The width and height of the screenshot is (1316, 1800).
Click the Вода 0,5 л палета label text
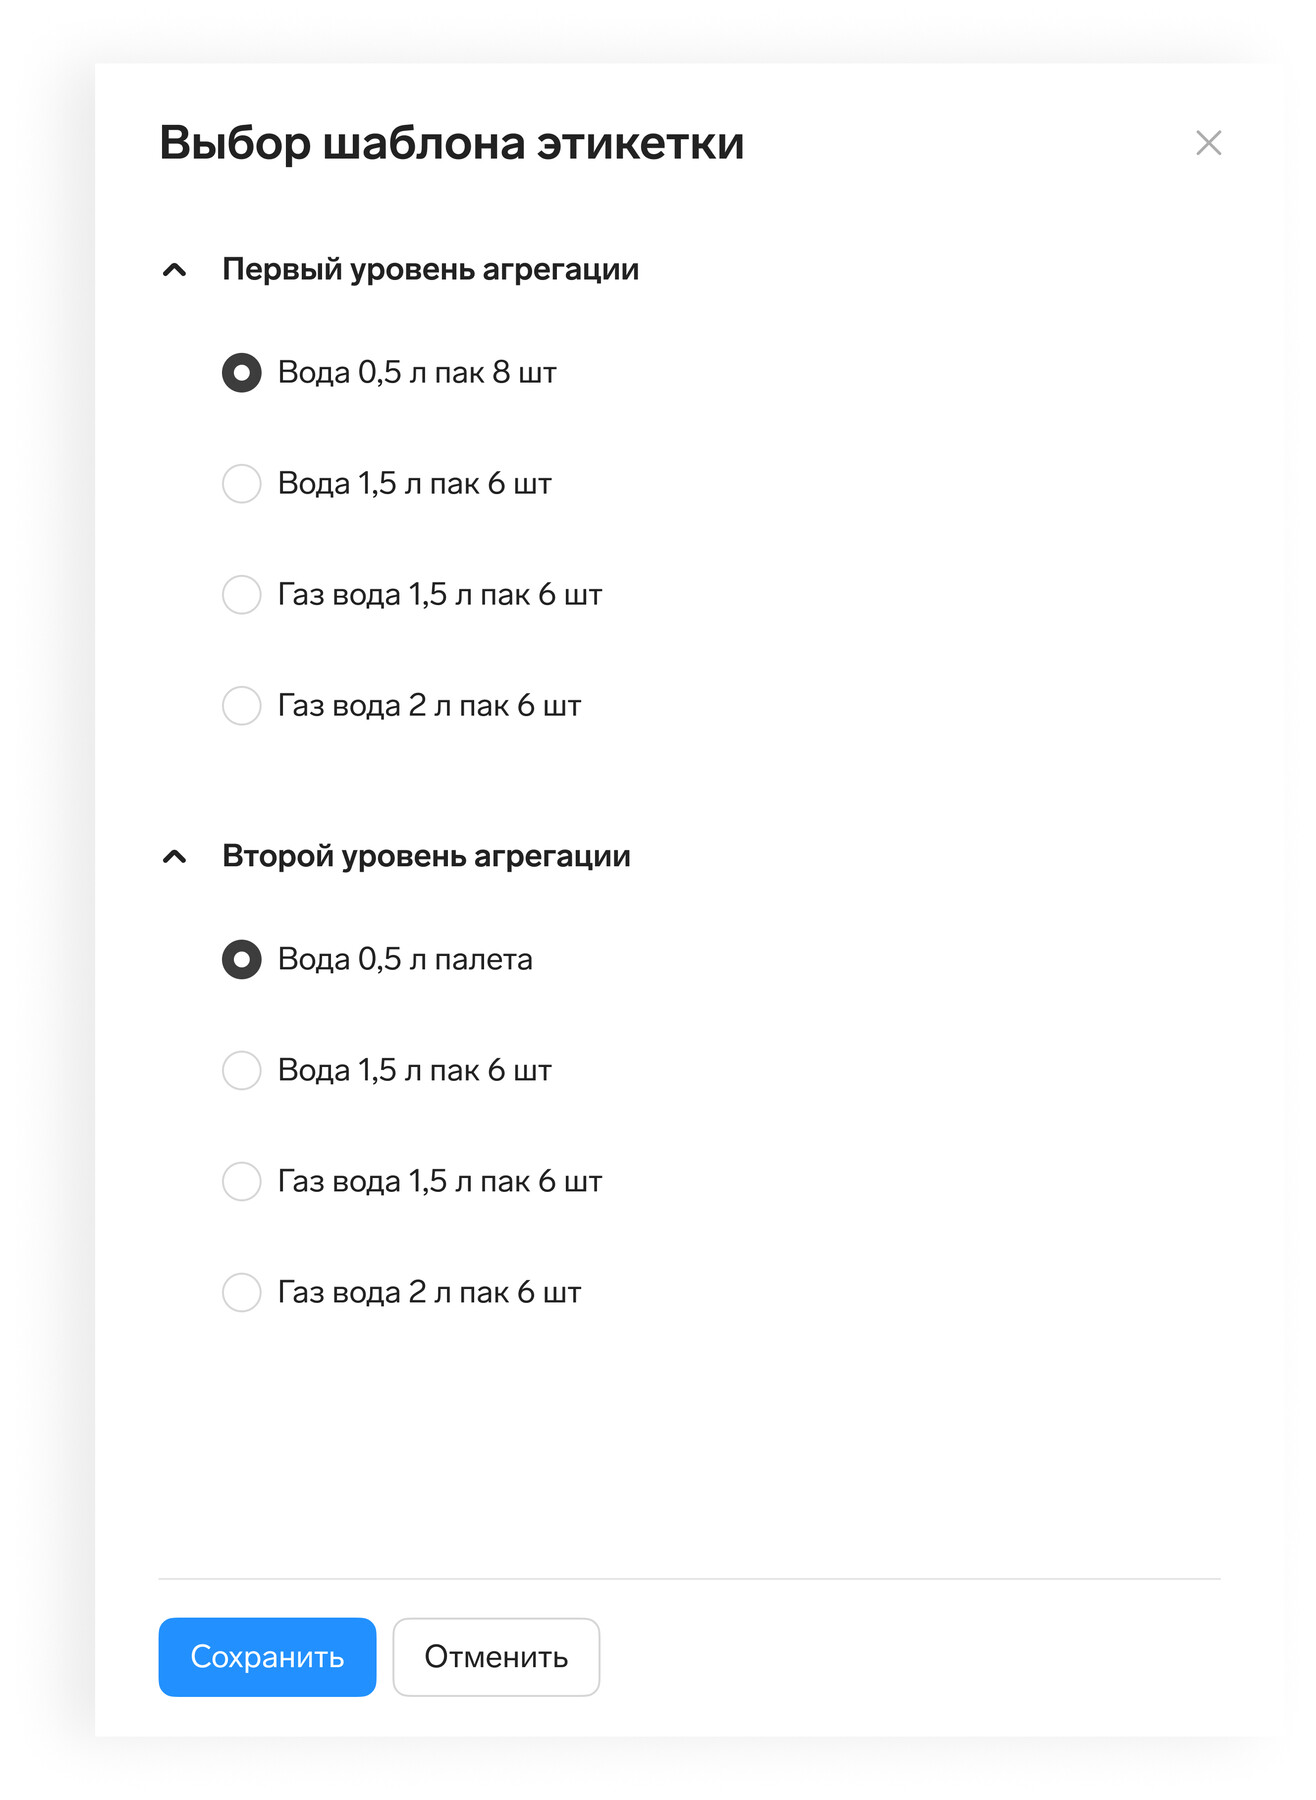(405, 960)
